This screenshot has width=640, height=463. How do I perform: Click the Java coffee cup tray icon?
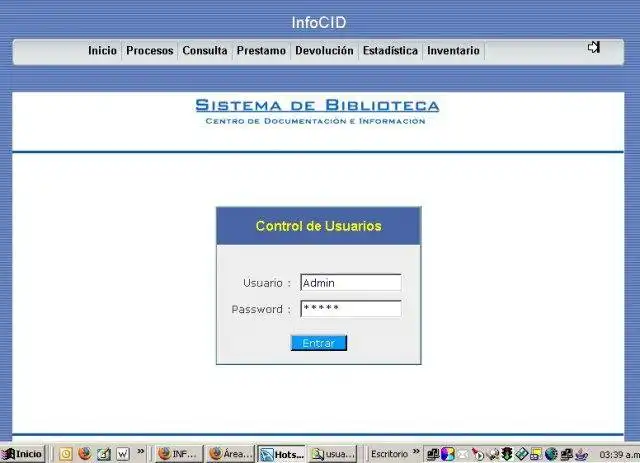coord(581,454)
